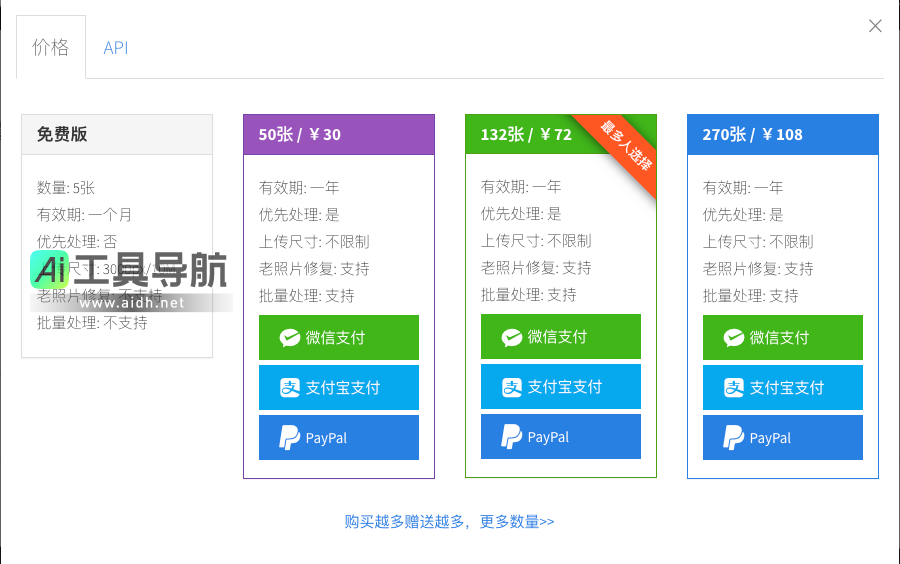Click Alipay icon in 270张 plan

(x=734, y=388)
